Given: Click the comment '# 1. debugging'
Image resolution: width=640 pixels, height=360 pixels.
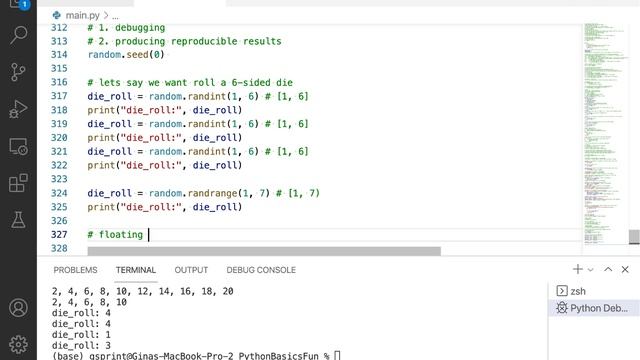Looking at the screenshot, I should point(126,28).
